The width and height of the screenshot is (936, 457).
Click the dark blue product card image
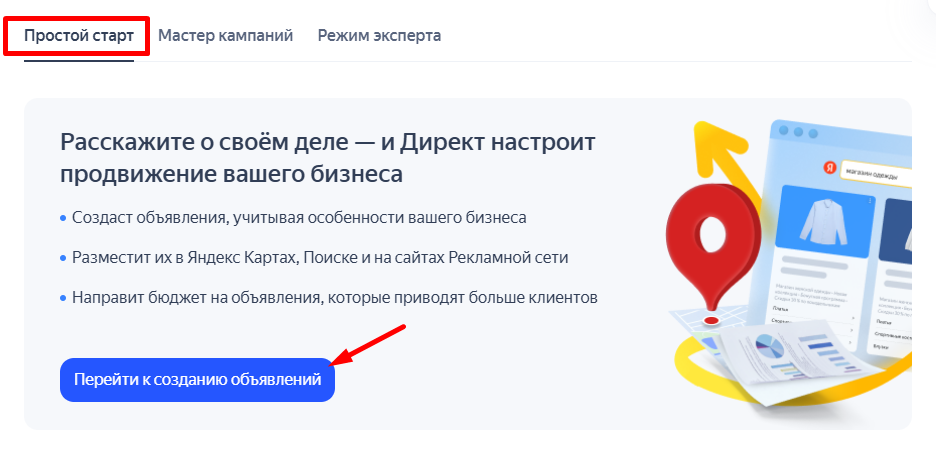[x=898, y=230]
